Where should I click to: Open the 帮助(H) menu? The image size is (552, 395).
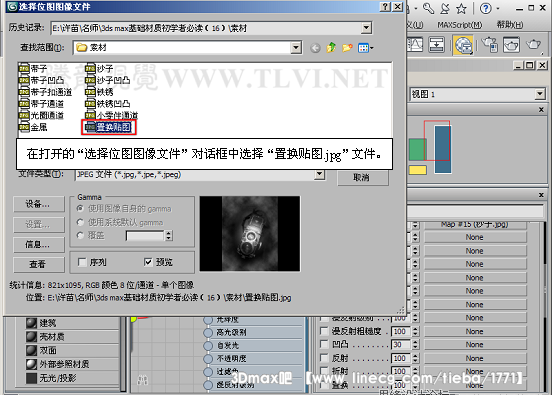pos(509,25)
